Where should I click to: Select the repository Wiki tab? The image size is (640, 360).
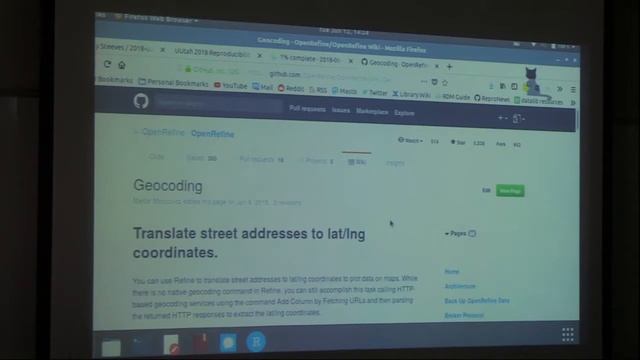(357, 162)
